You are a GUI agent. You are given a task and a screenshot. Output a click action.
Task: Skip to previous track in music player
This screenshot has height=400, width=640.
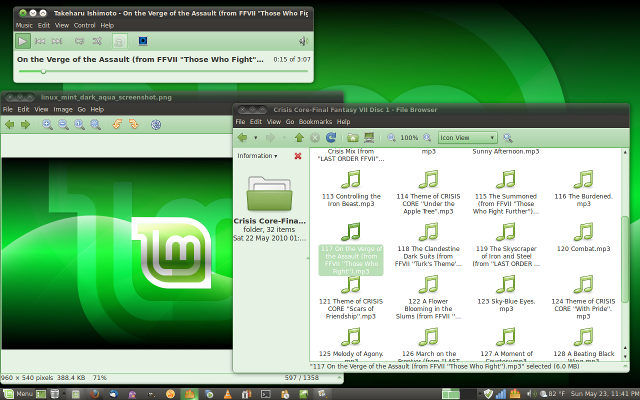point(40,41)
